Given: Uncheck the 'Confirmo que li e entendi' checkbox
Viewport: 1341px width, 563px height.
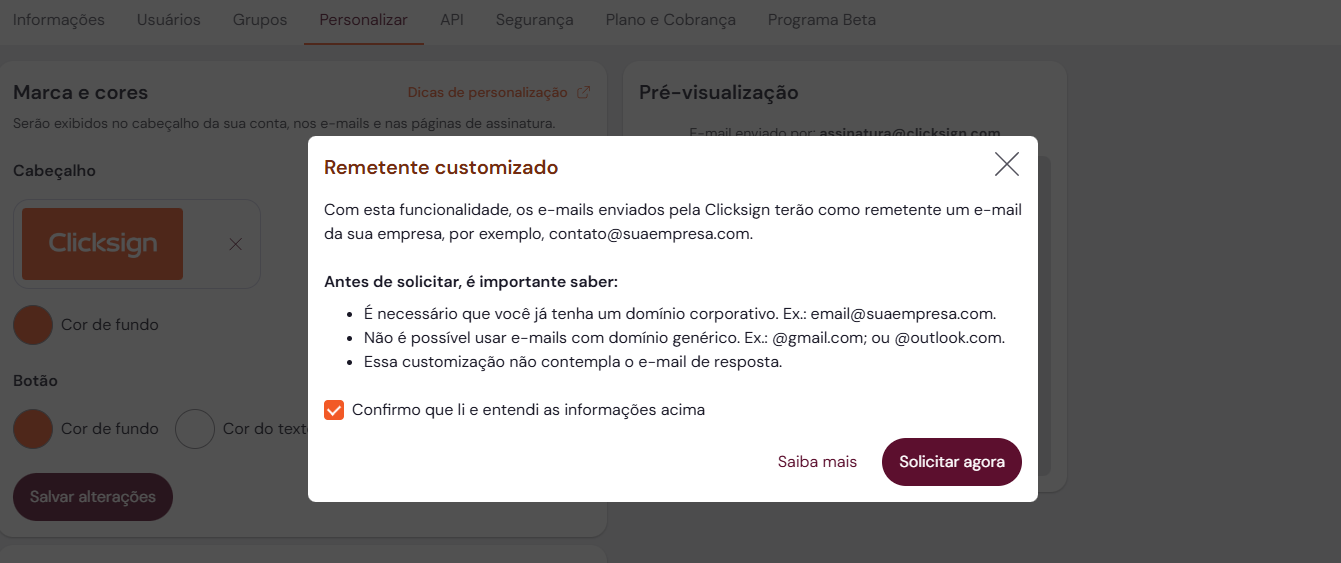Looking at the screenshot, I should coord(334,410).
